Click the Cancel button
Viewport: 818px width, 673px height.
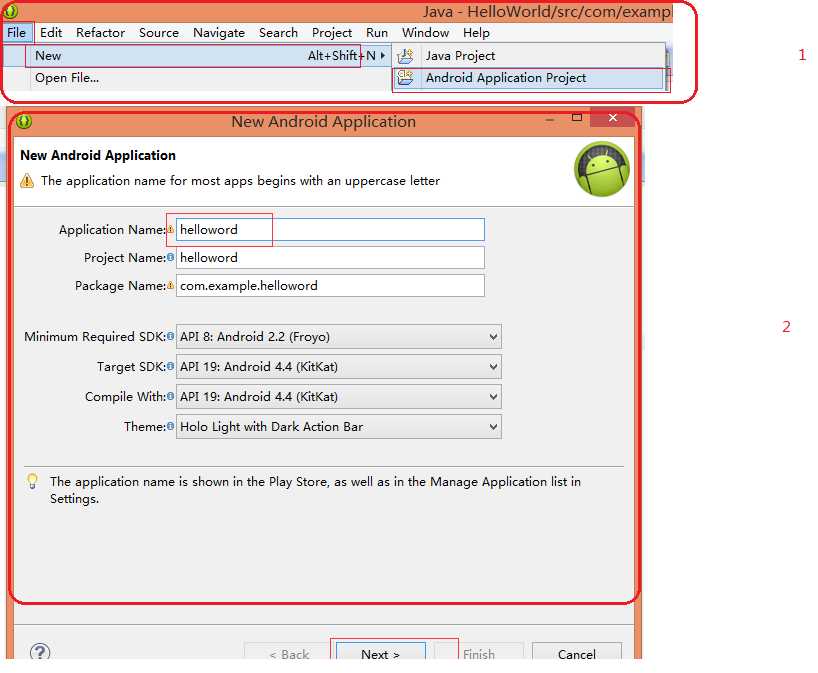[x=576, y=653]
